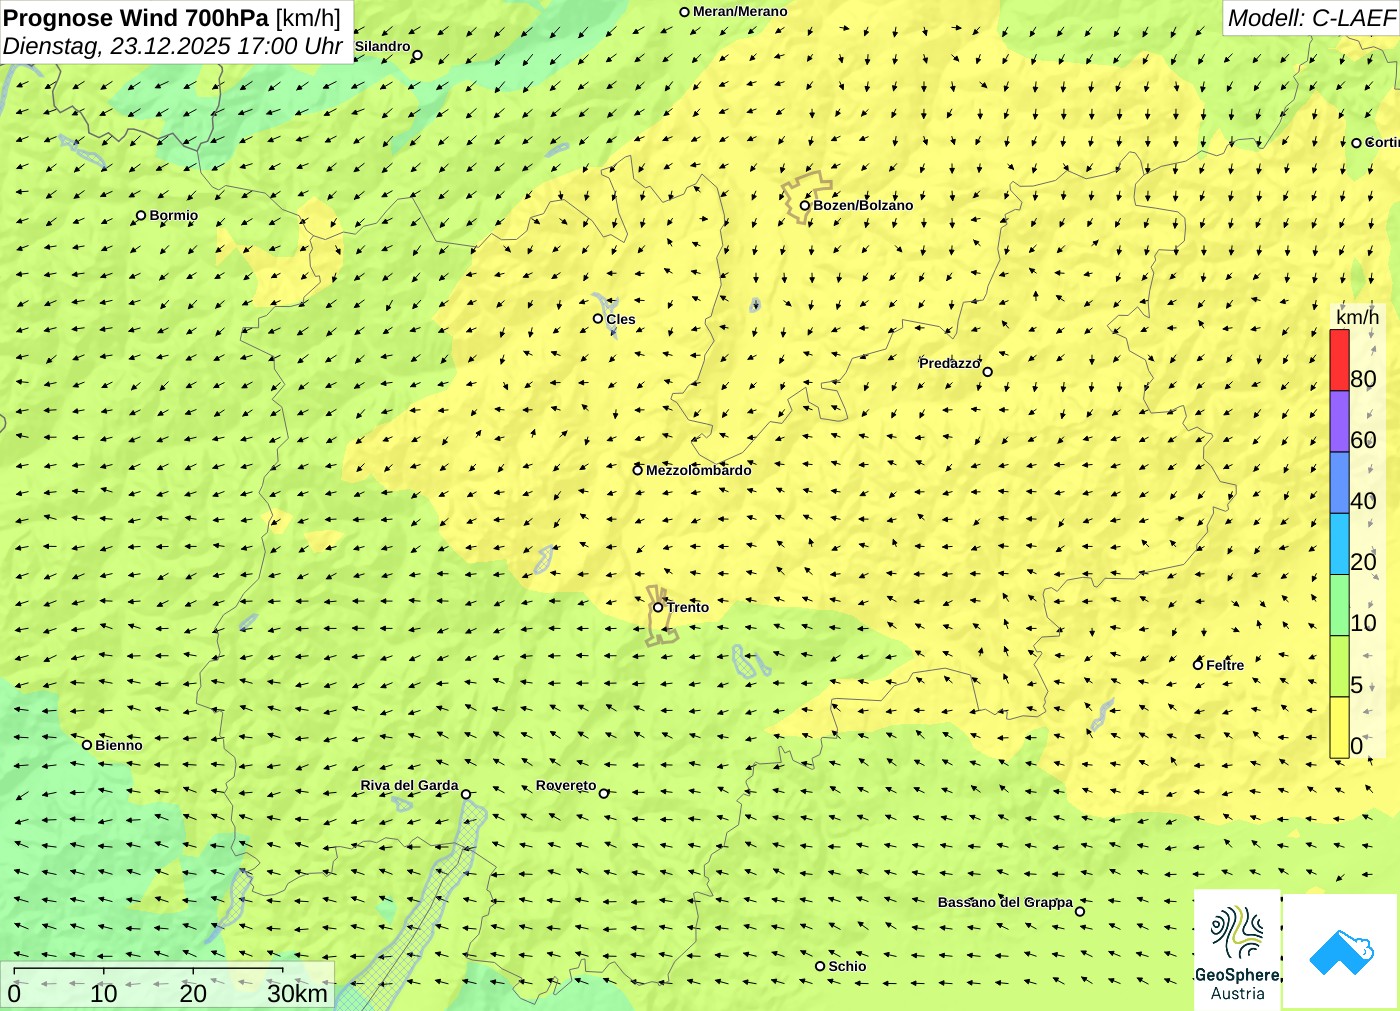Click the Rovereto location marker
The image size is (1400, 1011).
click(x=604, y=794)
